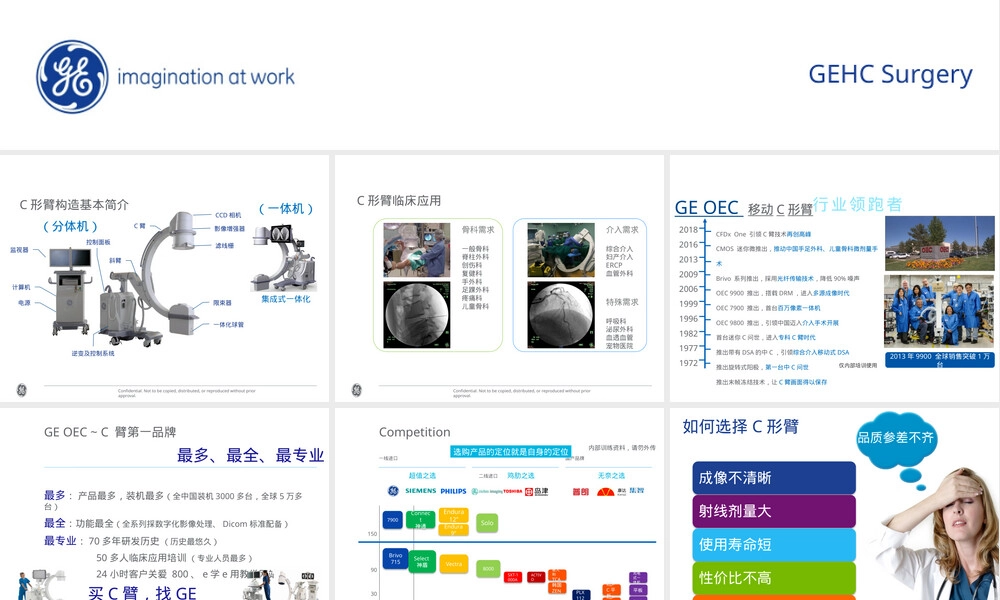Click the coronary angiography X-ray image

pos(561,315)
